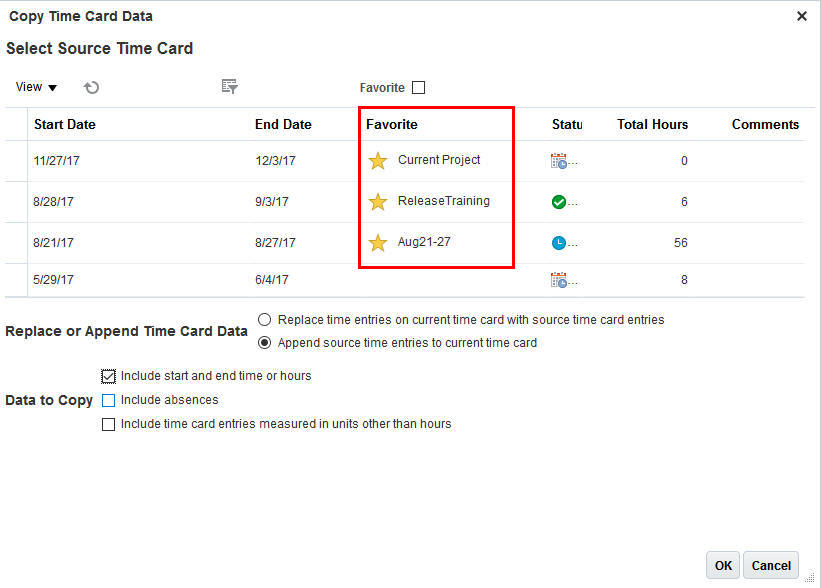The image size is (821, 588).
Task: Click the refresh icon in the toolbar
Action: tap(91, 87)
